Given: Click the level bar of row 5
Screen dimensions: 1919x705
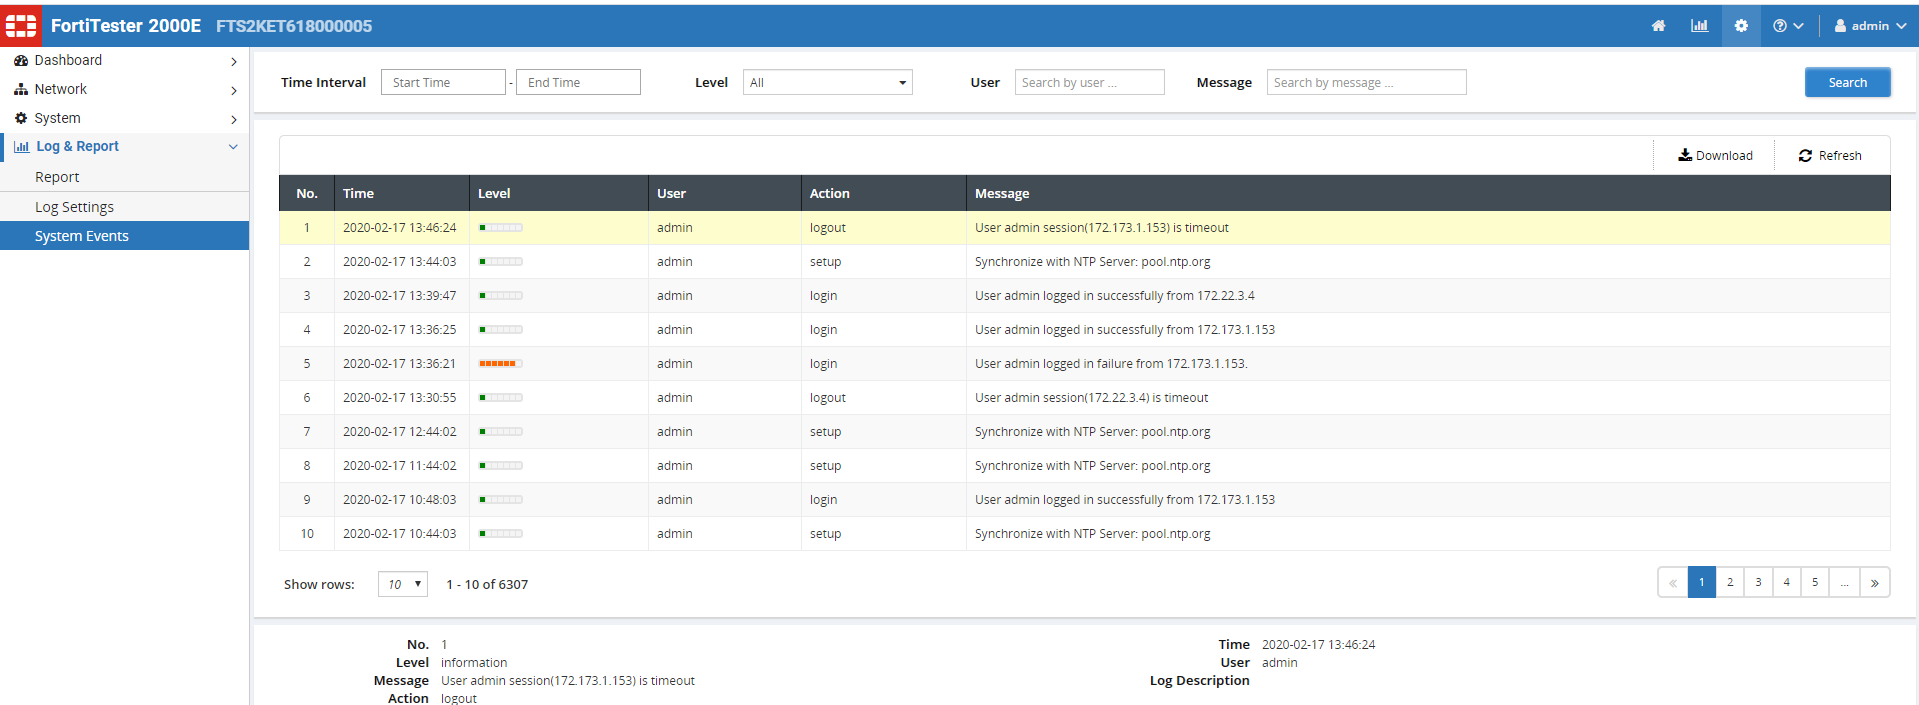Looking at the screenshot, I should tap(501, 363).
